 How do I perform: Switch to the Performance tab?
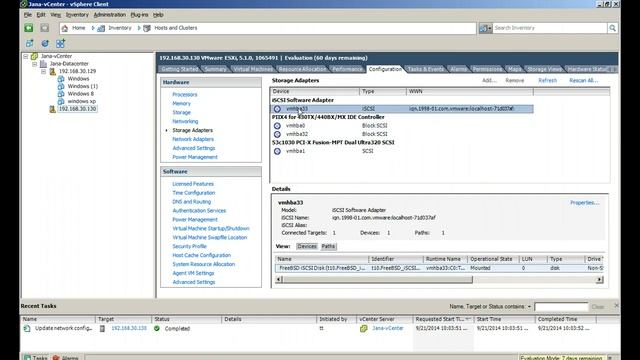(x=347, y=69)
